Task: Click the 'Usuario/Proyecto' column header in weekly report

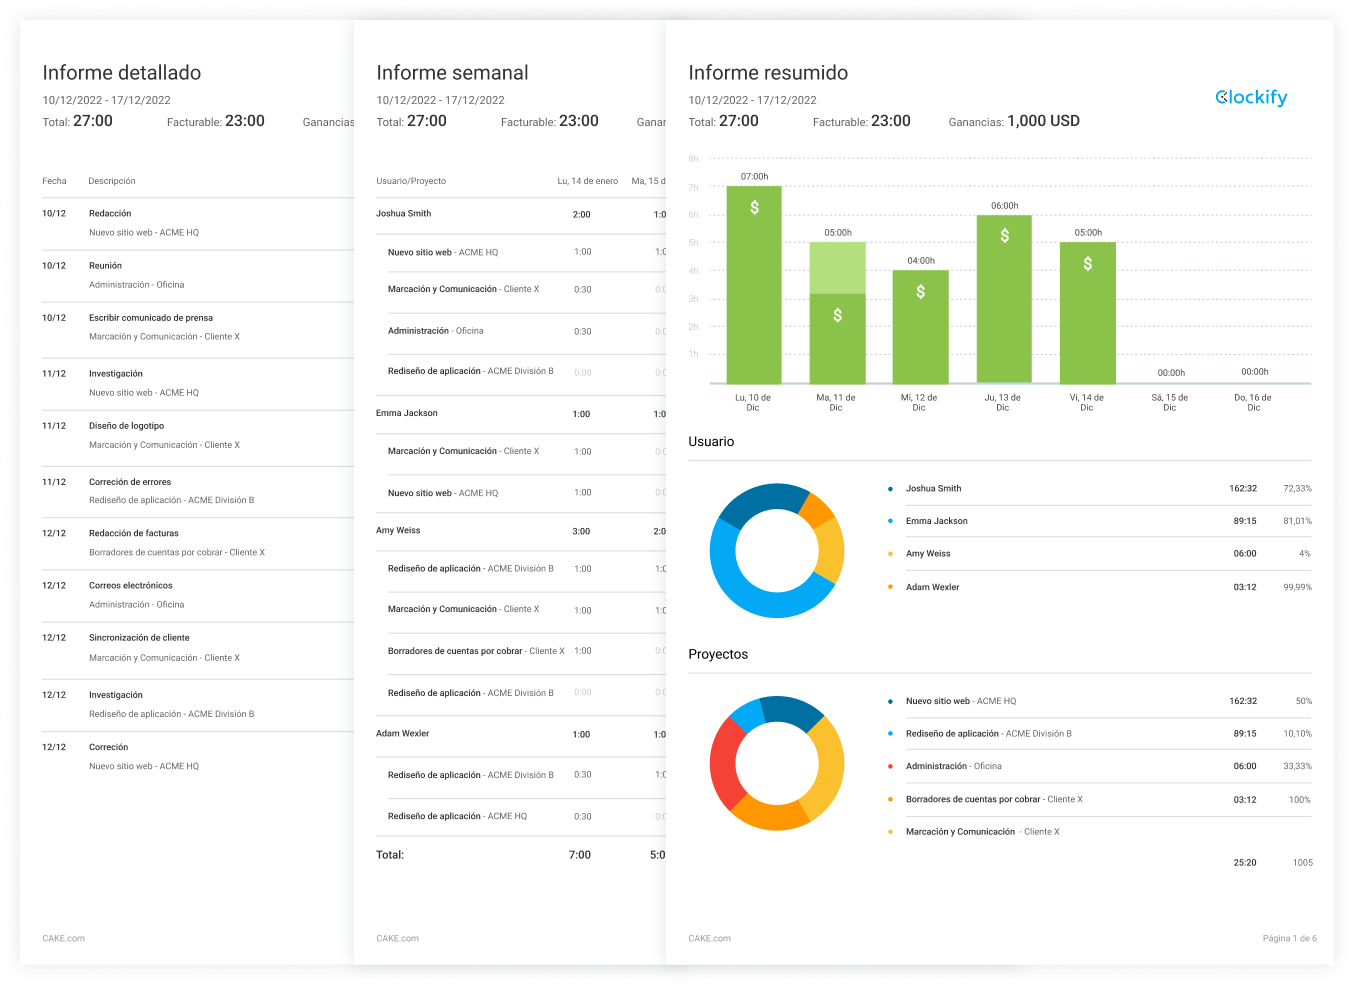Action: click(x=411, y=181)
